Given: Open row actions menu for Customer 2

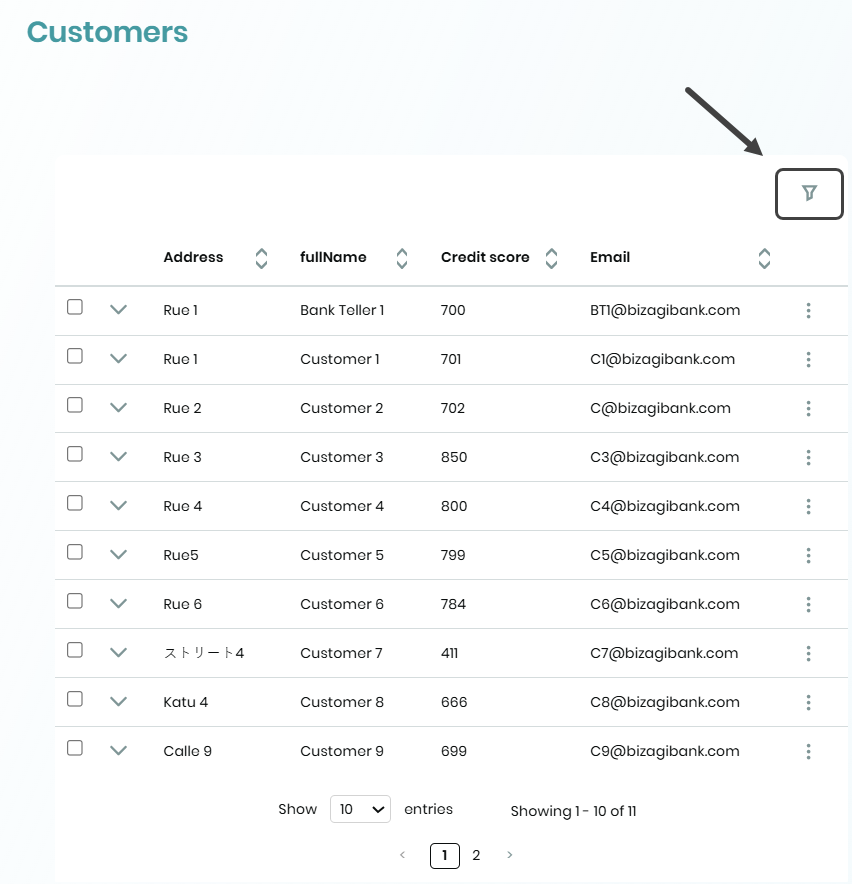Looking at the screenshot, I should (808, 408).
